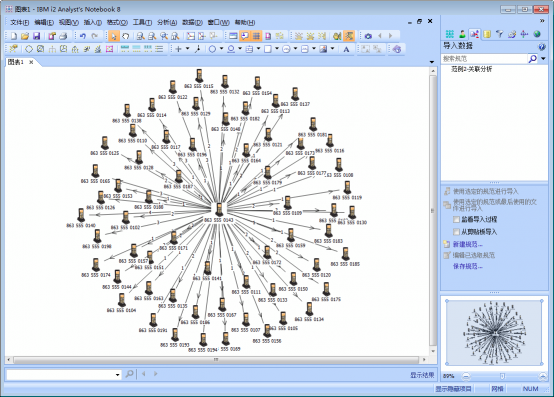Image resolution: width=554 pixels, height=397 pixels.
Task: Open the filter funnel pane icon
Action: [x=499, y=34]
